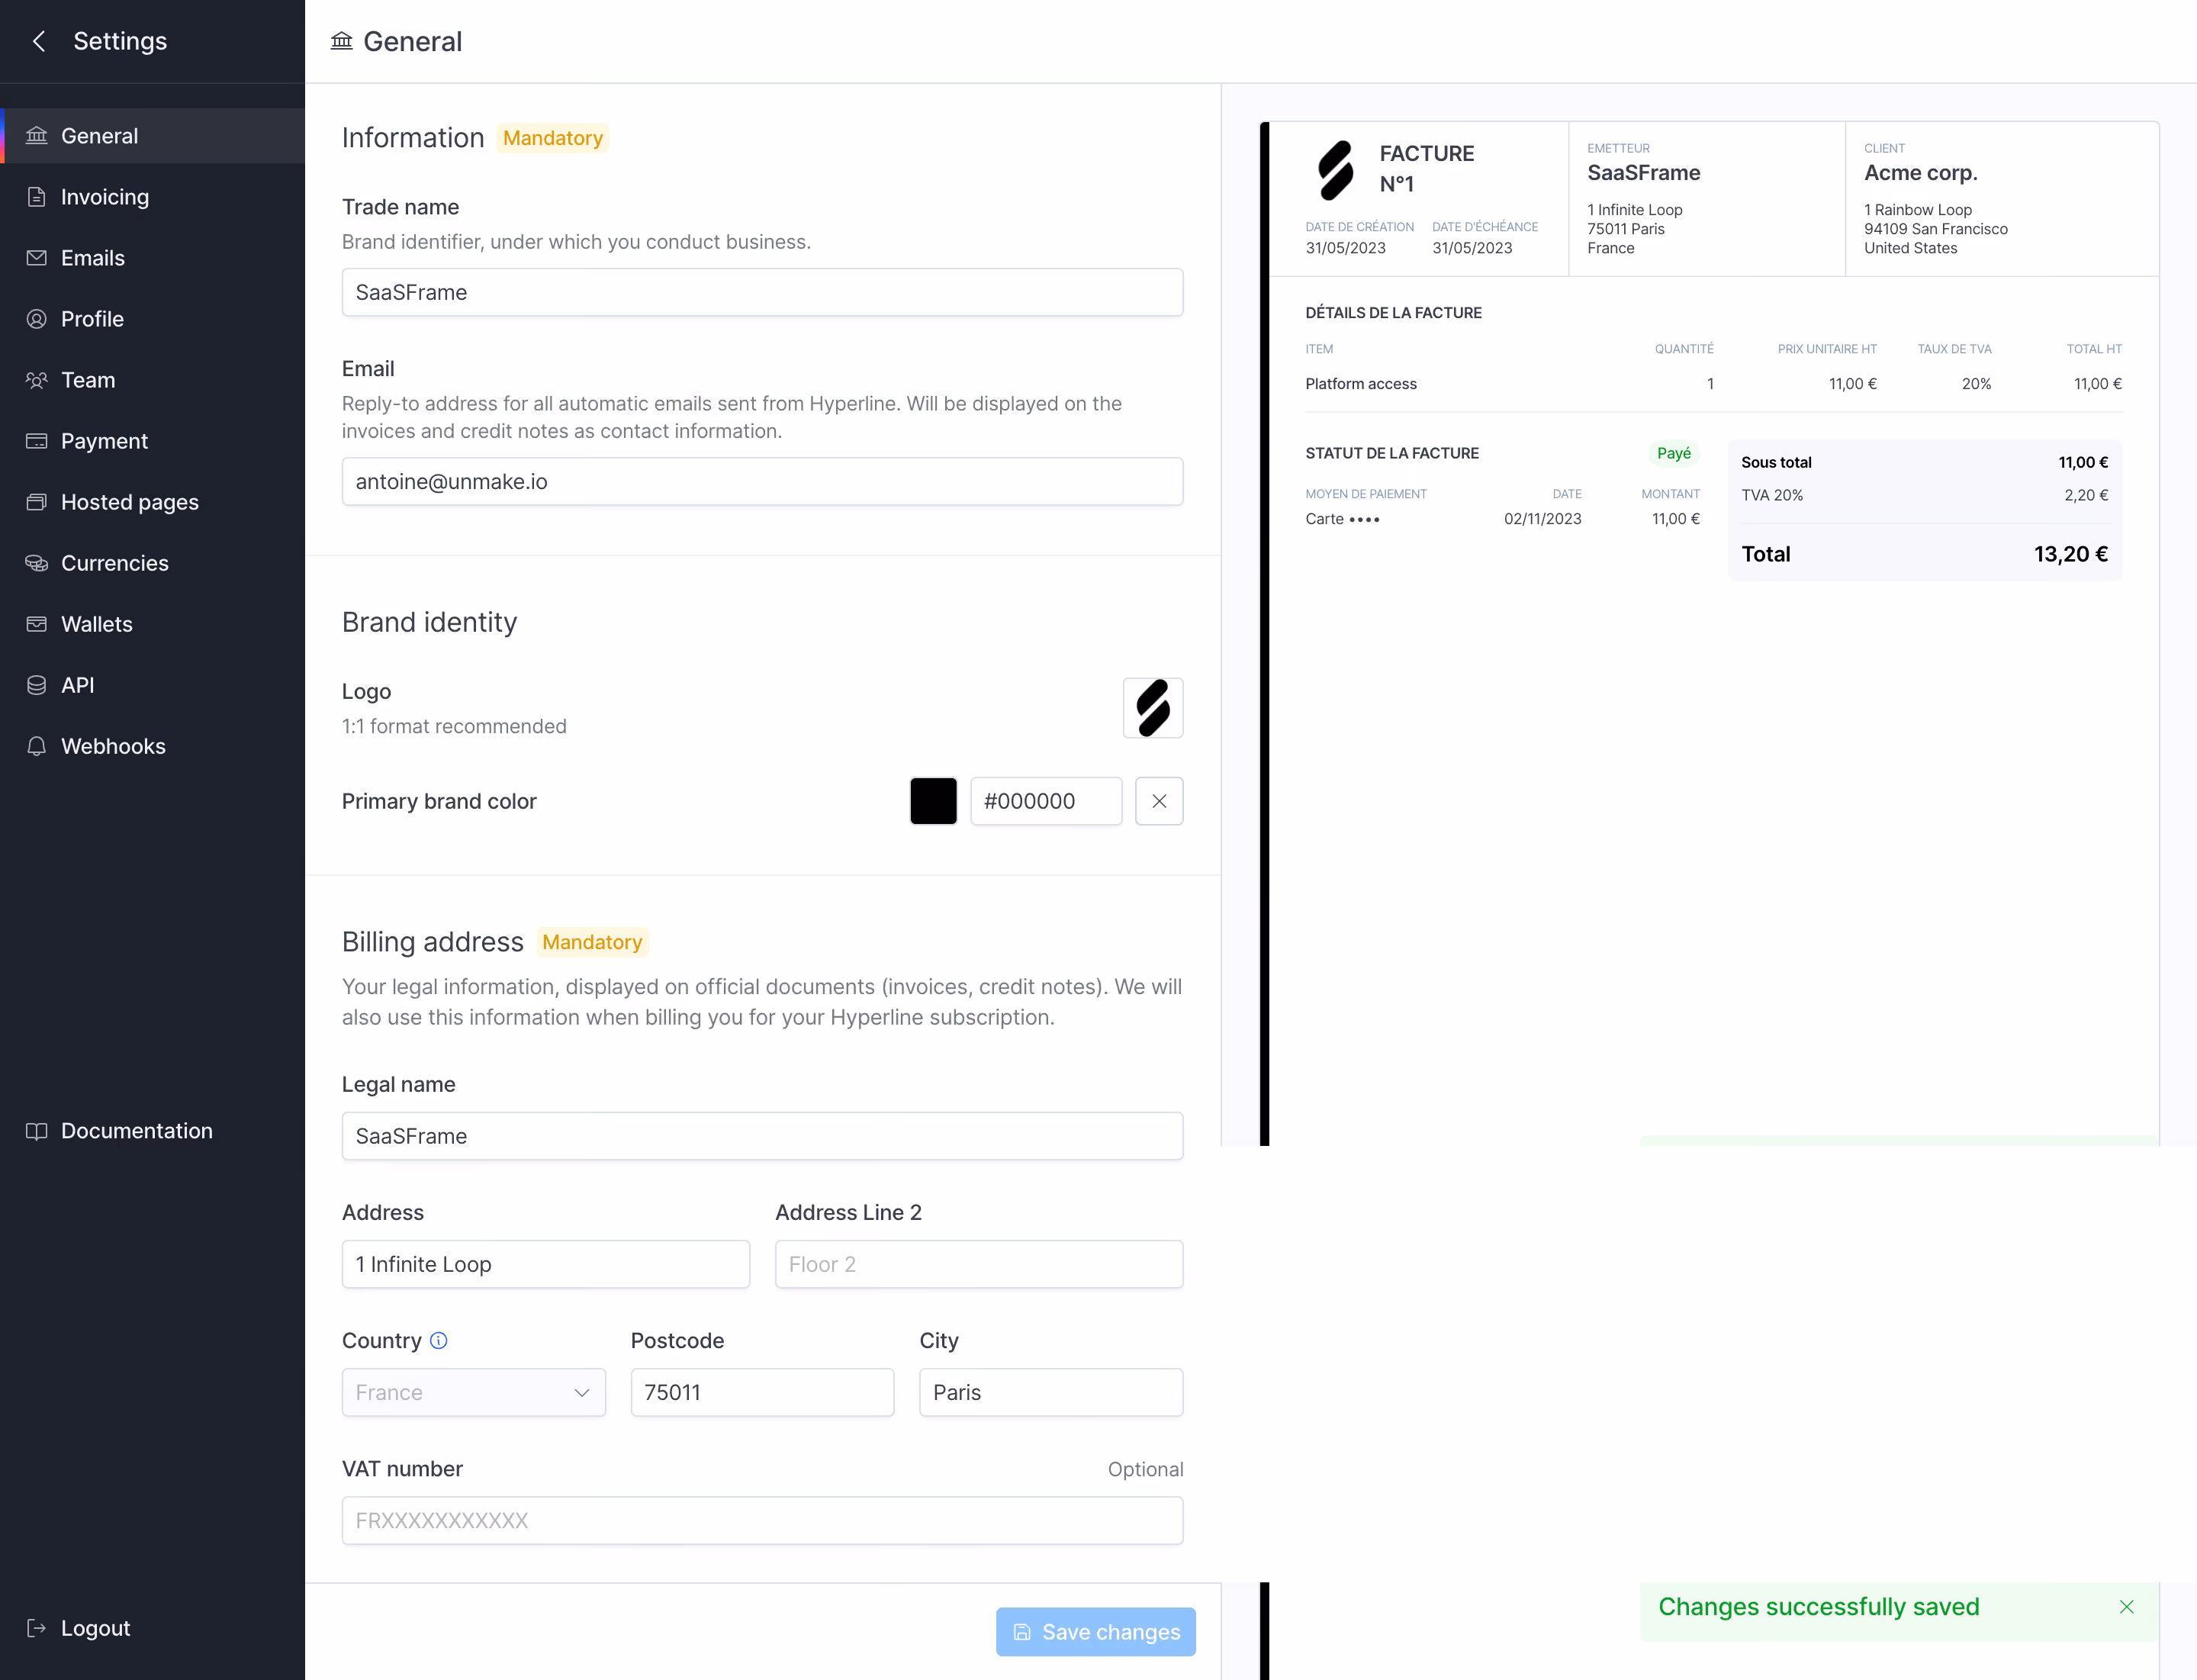This screenshot has height=1680, width=2197.
Task: Click the Mandatory badge beside Information
Action: point(553,138)
